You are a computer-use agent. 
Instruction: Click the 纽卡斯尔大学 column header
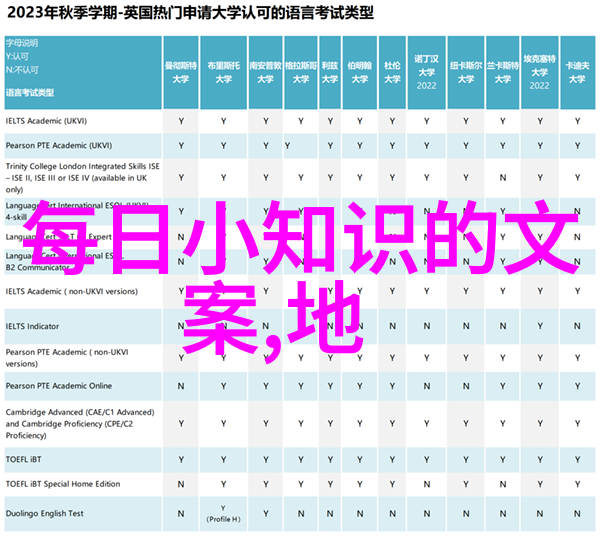466,72
